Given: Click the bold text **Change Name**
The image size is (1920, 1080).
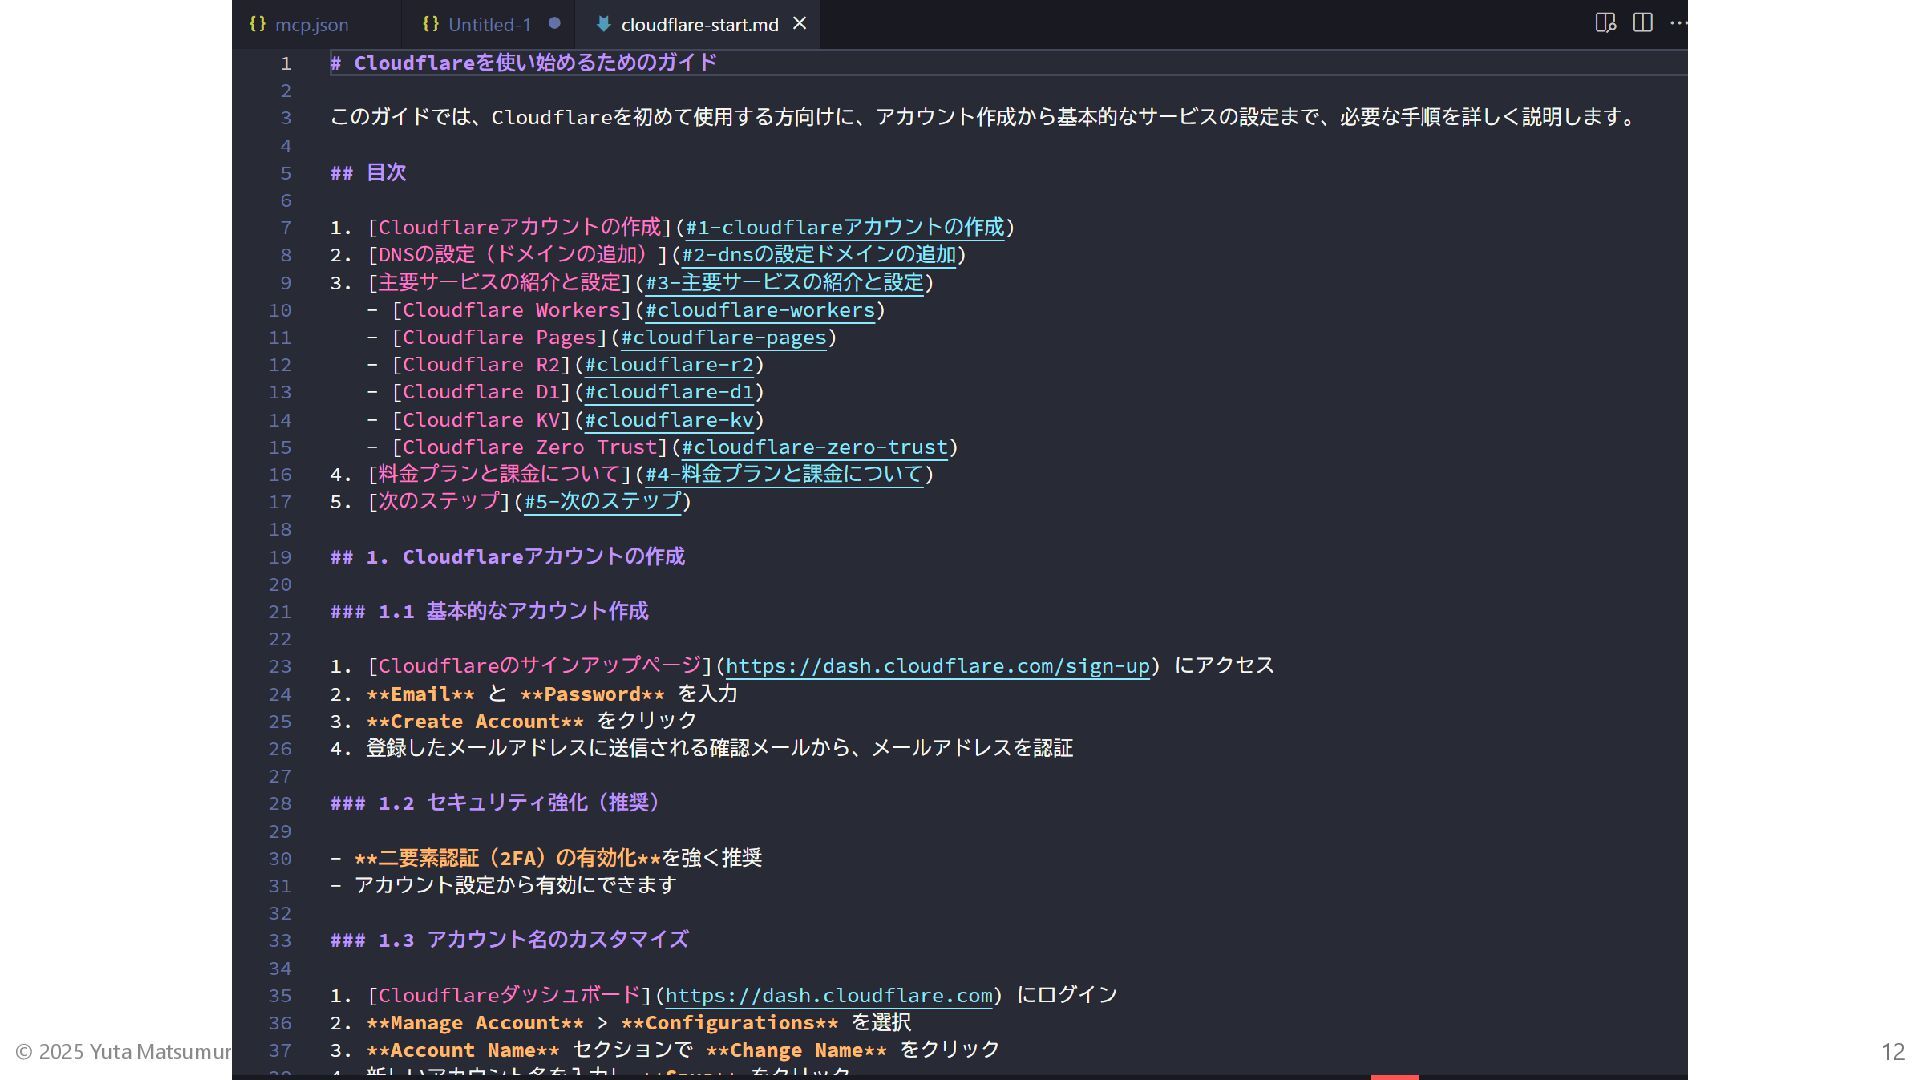Looking at the screenshot, I should coord(796,1050).
